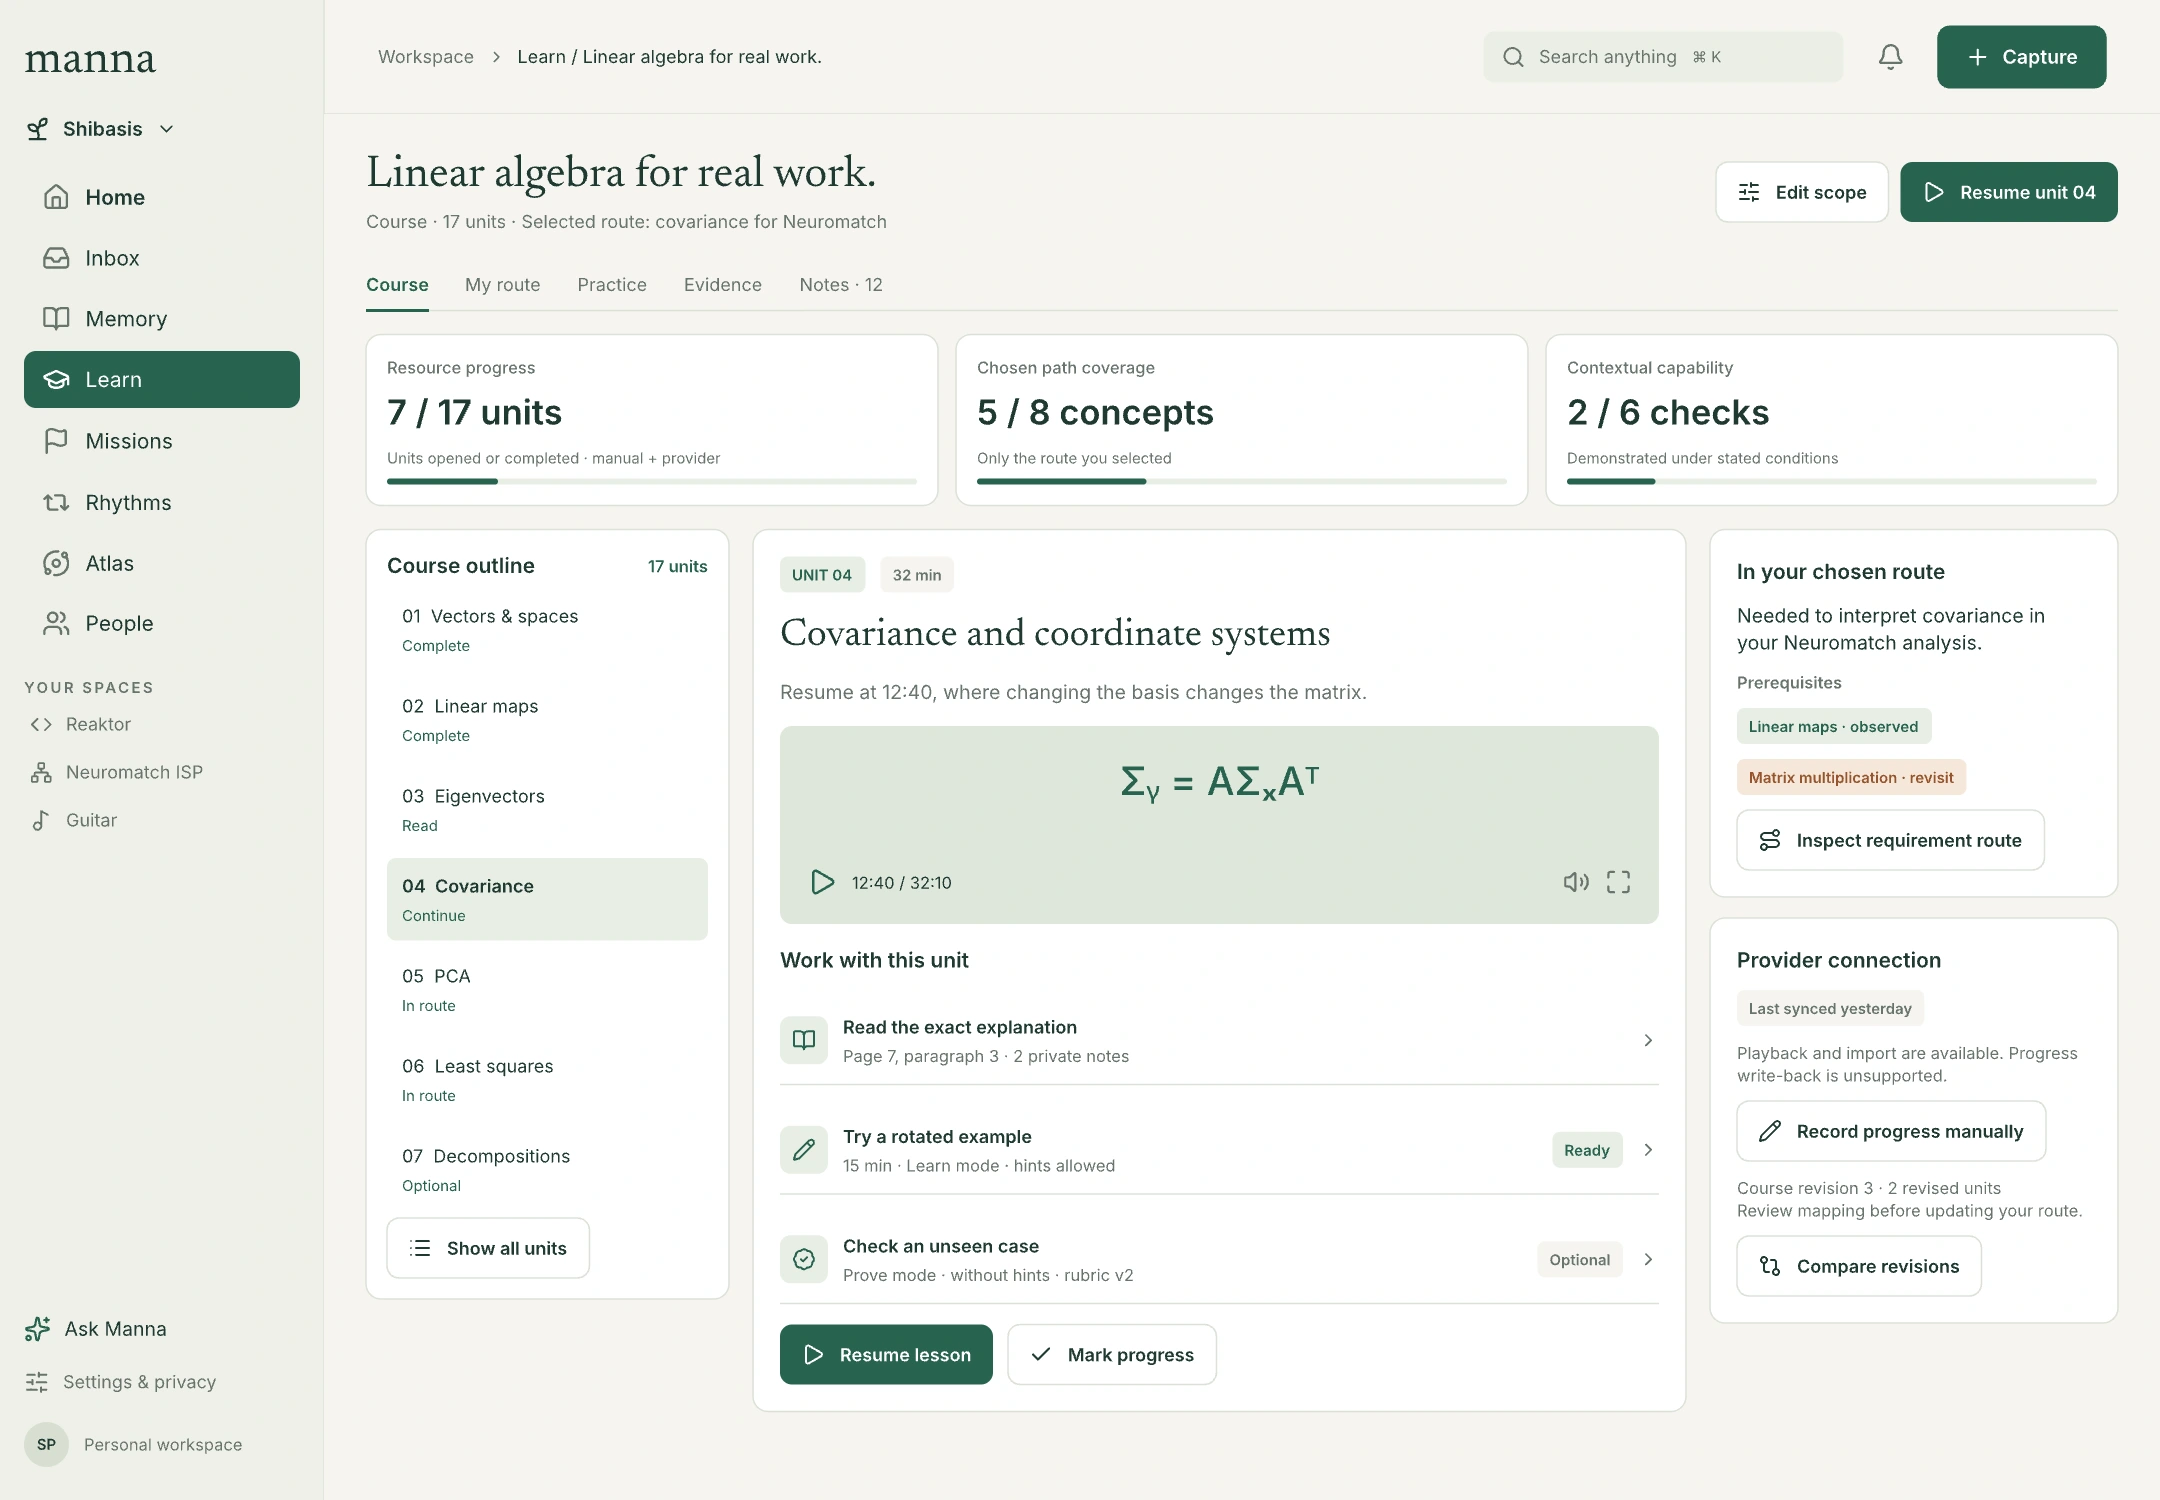The image size is (2160, 1500).
Task: Select unit 05 PCA in outline
Action: coord(547,989)
